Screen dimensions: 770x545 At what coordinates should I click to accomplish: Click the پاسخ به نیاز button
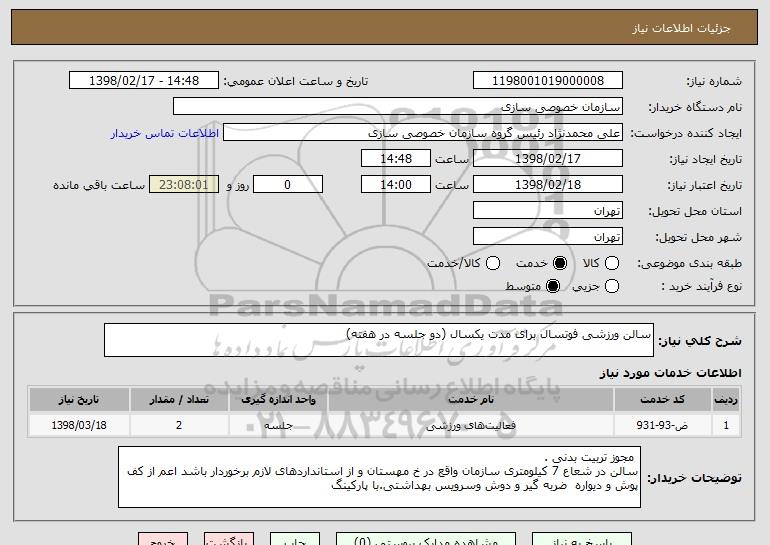[x=582, y=539]
